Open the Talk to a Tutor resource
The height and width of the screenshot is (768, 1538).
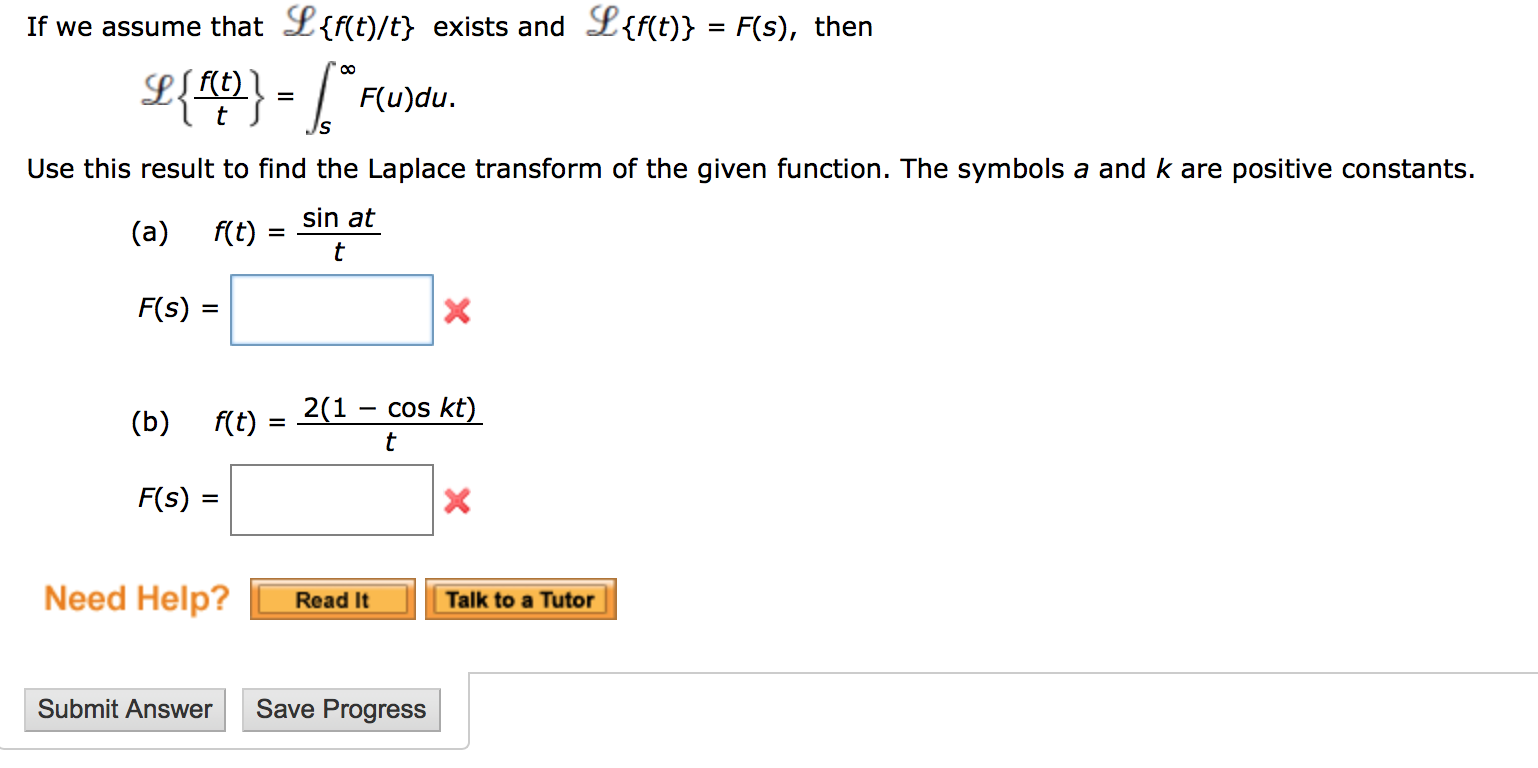click(520, 598)
